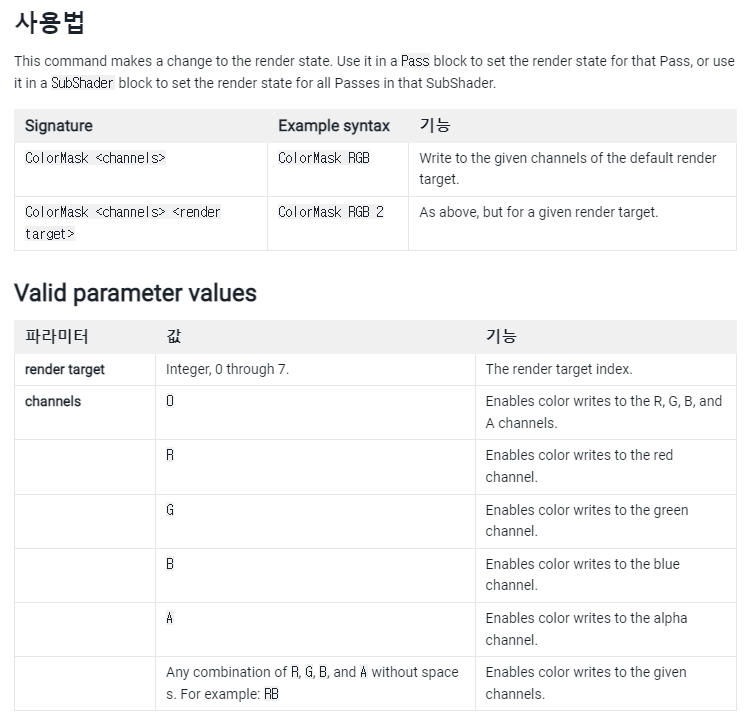Select the "파라미터" column header

coord(56,337)
